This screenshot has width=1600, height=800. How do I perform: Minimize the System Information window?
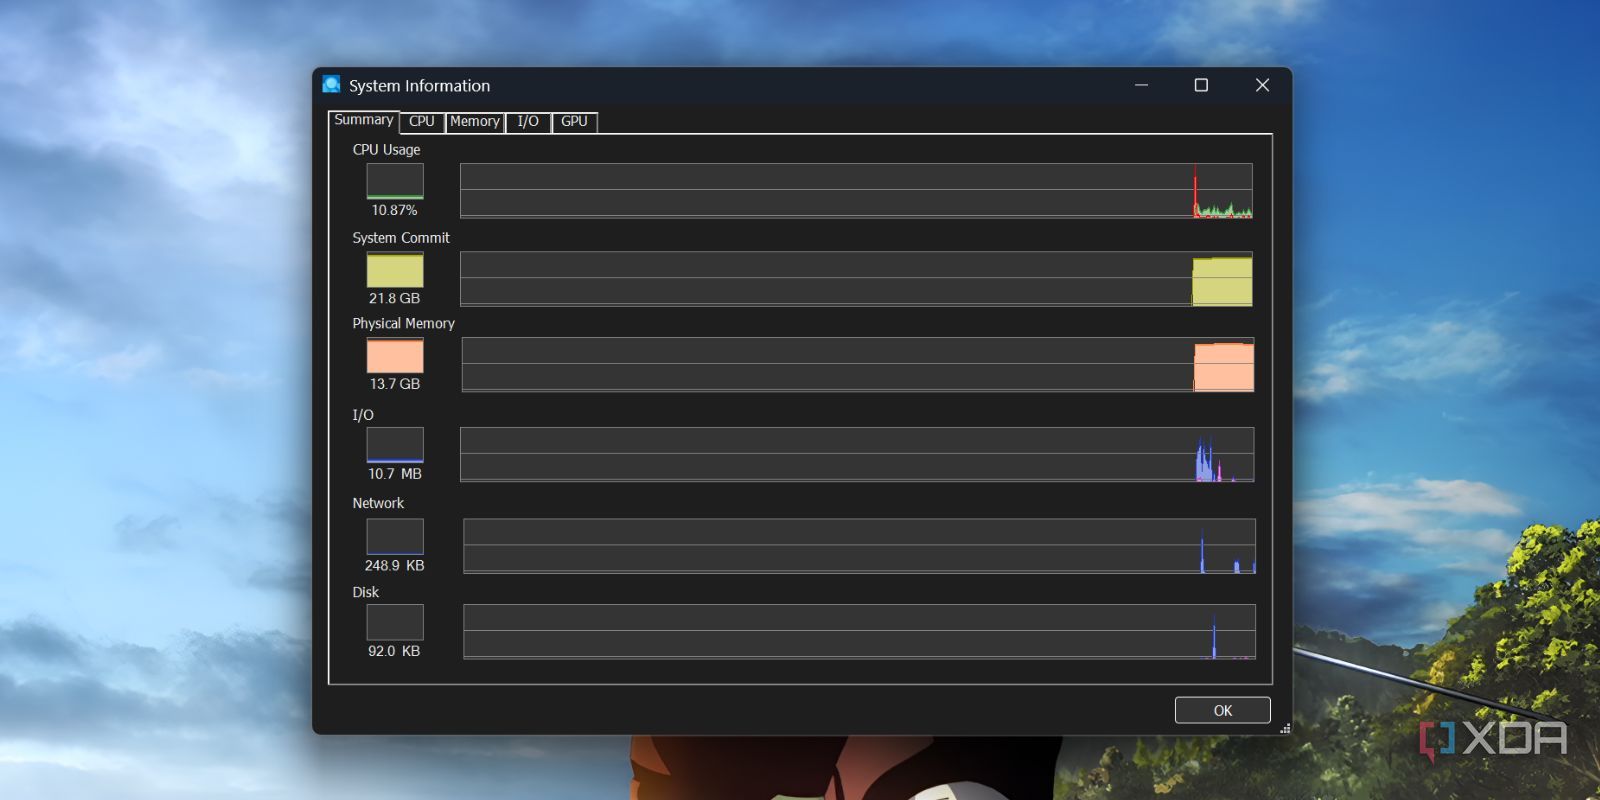tap(1141, 85)
